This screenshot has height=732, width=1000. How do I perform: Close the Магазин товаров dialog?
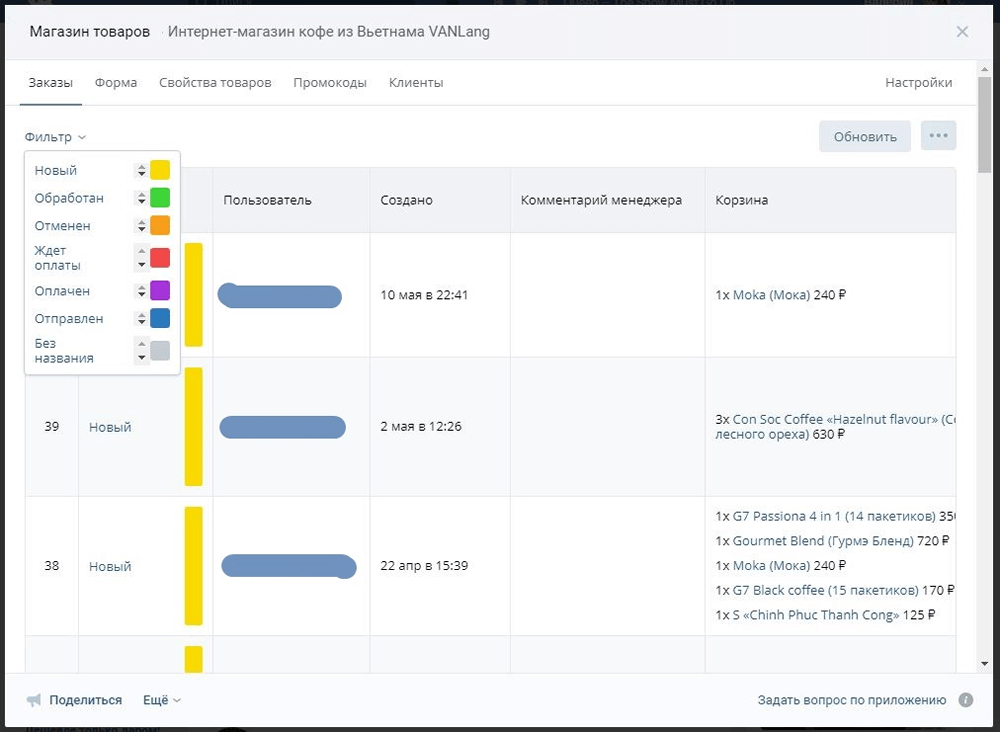click(962, 31)
